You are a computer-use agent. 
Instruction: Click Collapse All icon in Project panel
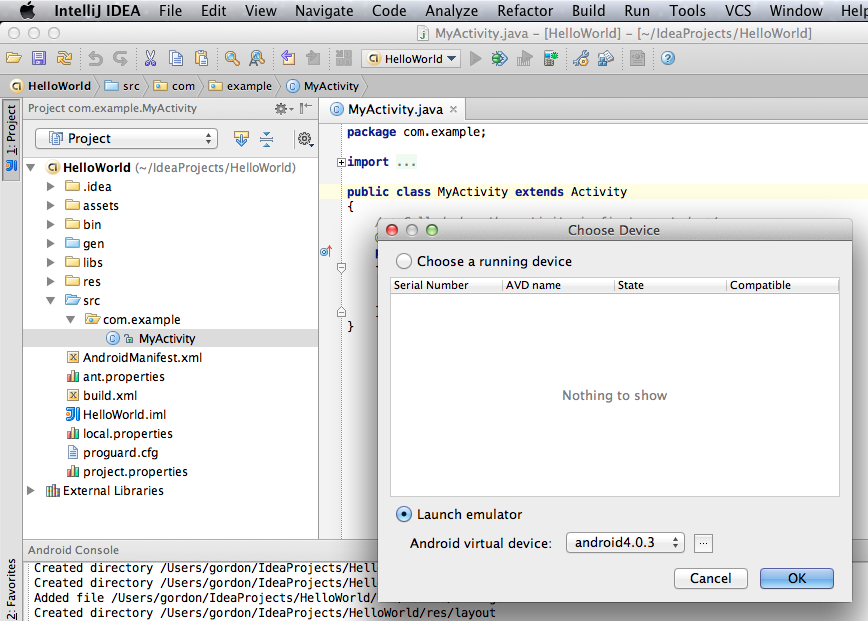(x=267, y=139)
